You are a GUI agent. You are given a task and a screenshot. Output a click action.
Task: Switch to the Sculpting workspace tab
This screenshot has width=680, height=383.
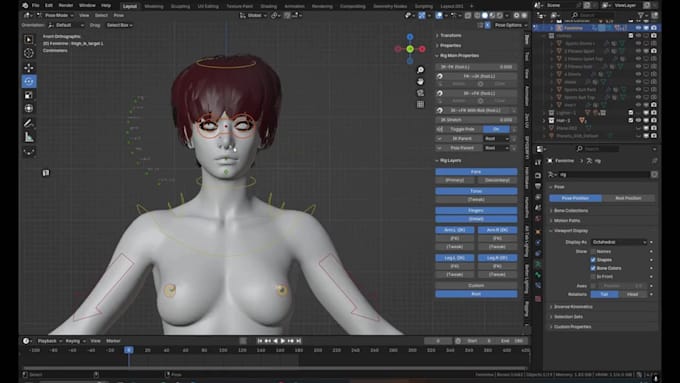[x=180, y=7]
